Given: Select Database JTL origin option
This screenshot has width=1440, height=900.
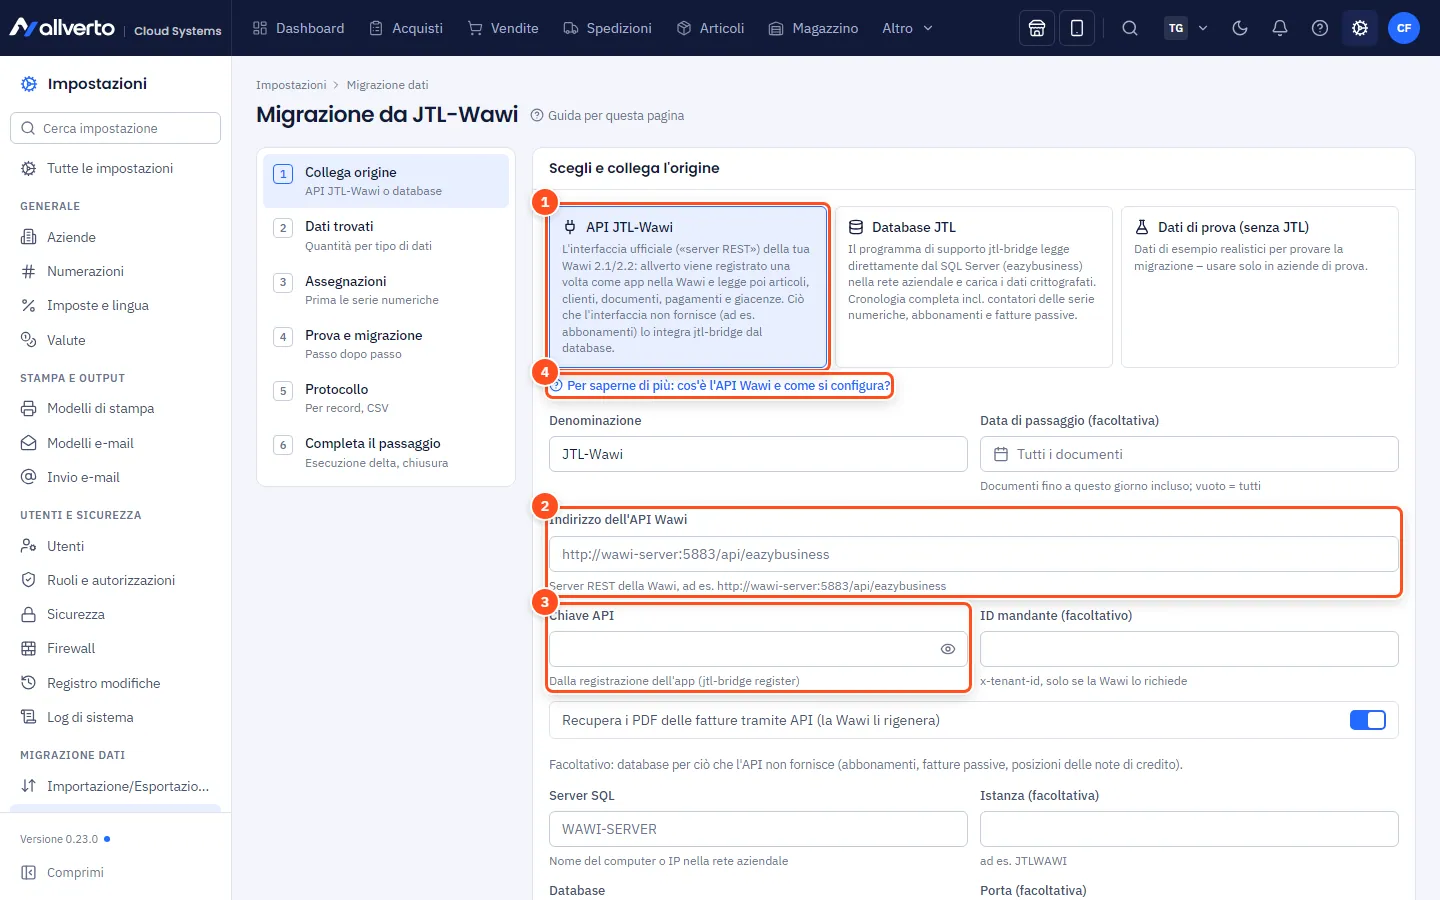Looking at the screenshot, I should [x=974, y=287].
